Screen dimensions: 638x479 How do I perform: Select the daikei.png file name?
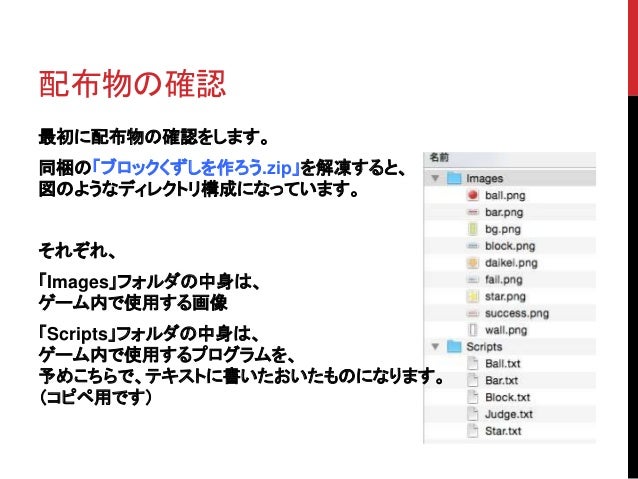point(511,263)
